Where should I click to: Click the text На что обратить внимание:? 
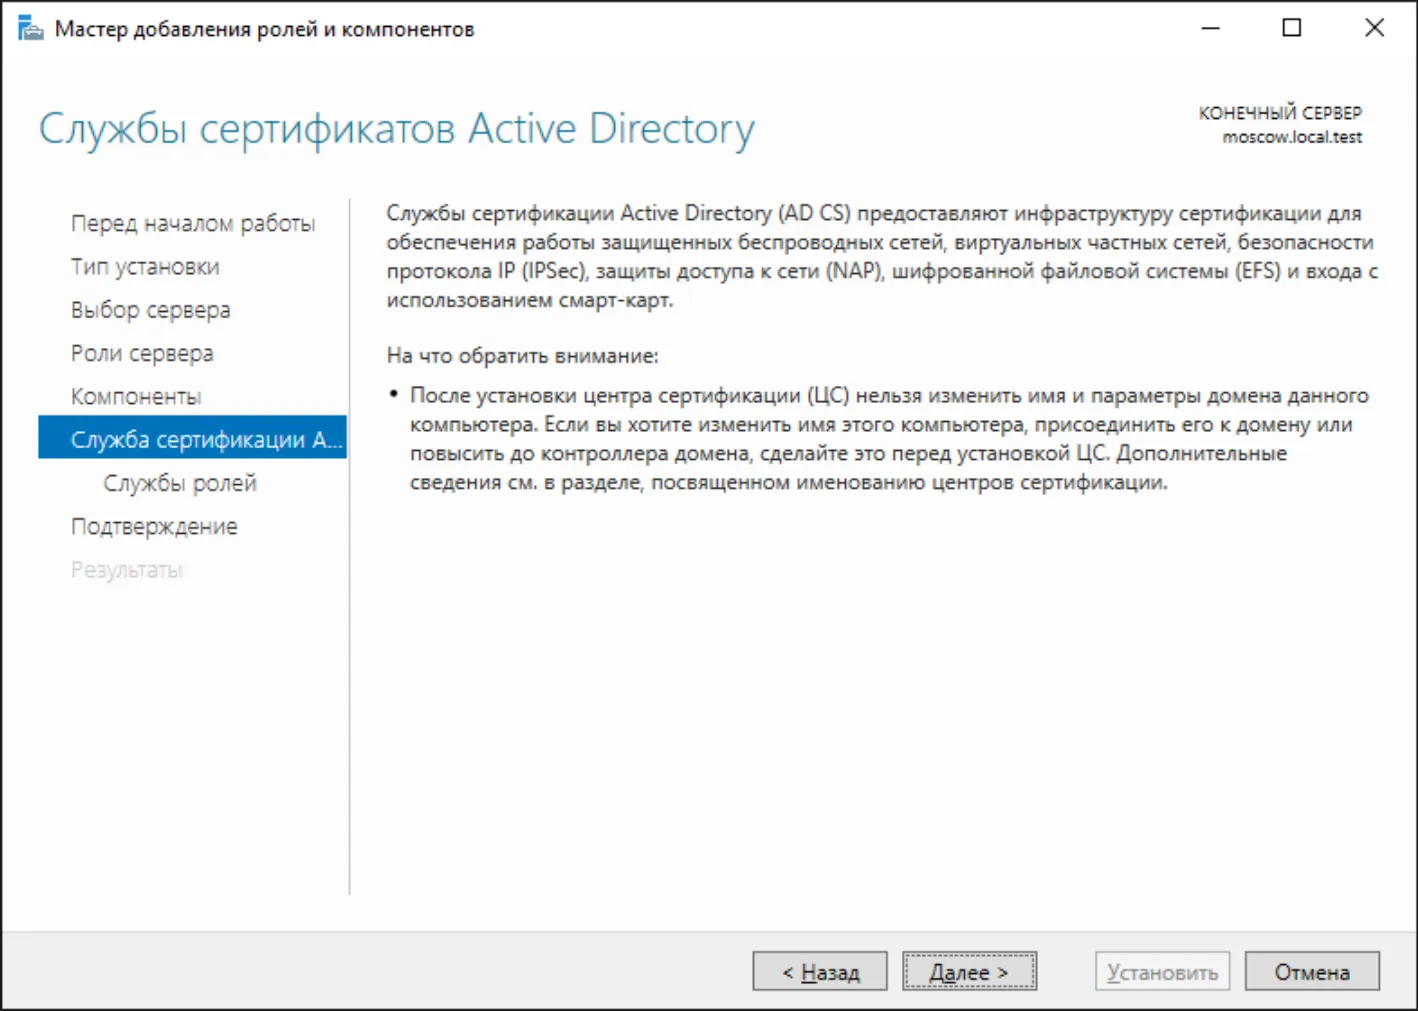[x=523, y=356]
